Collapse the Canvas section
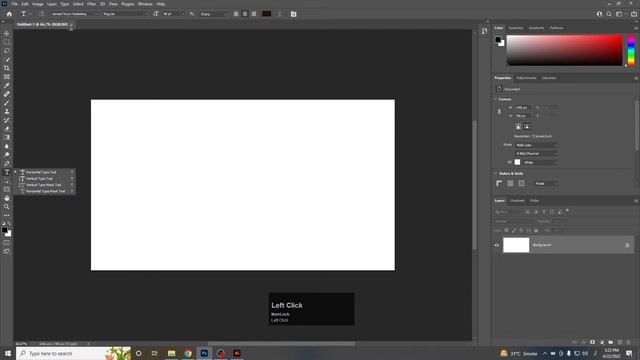The image size is (640, 360). (x=496, y=99)
